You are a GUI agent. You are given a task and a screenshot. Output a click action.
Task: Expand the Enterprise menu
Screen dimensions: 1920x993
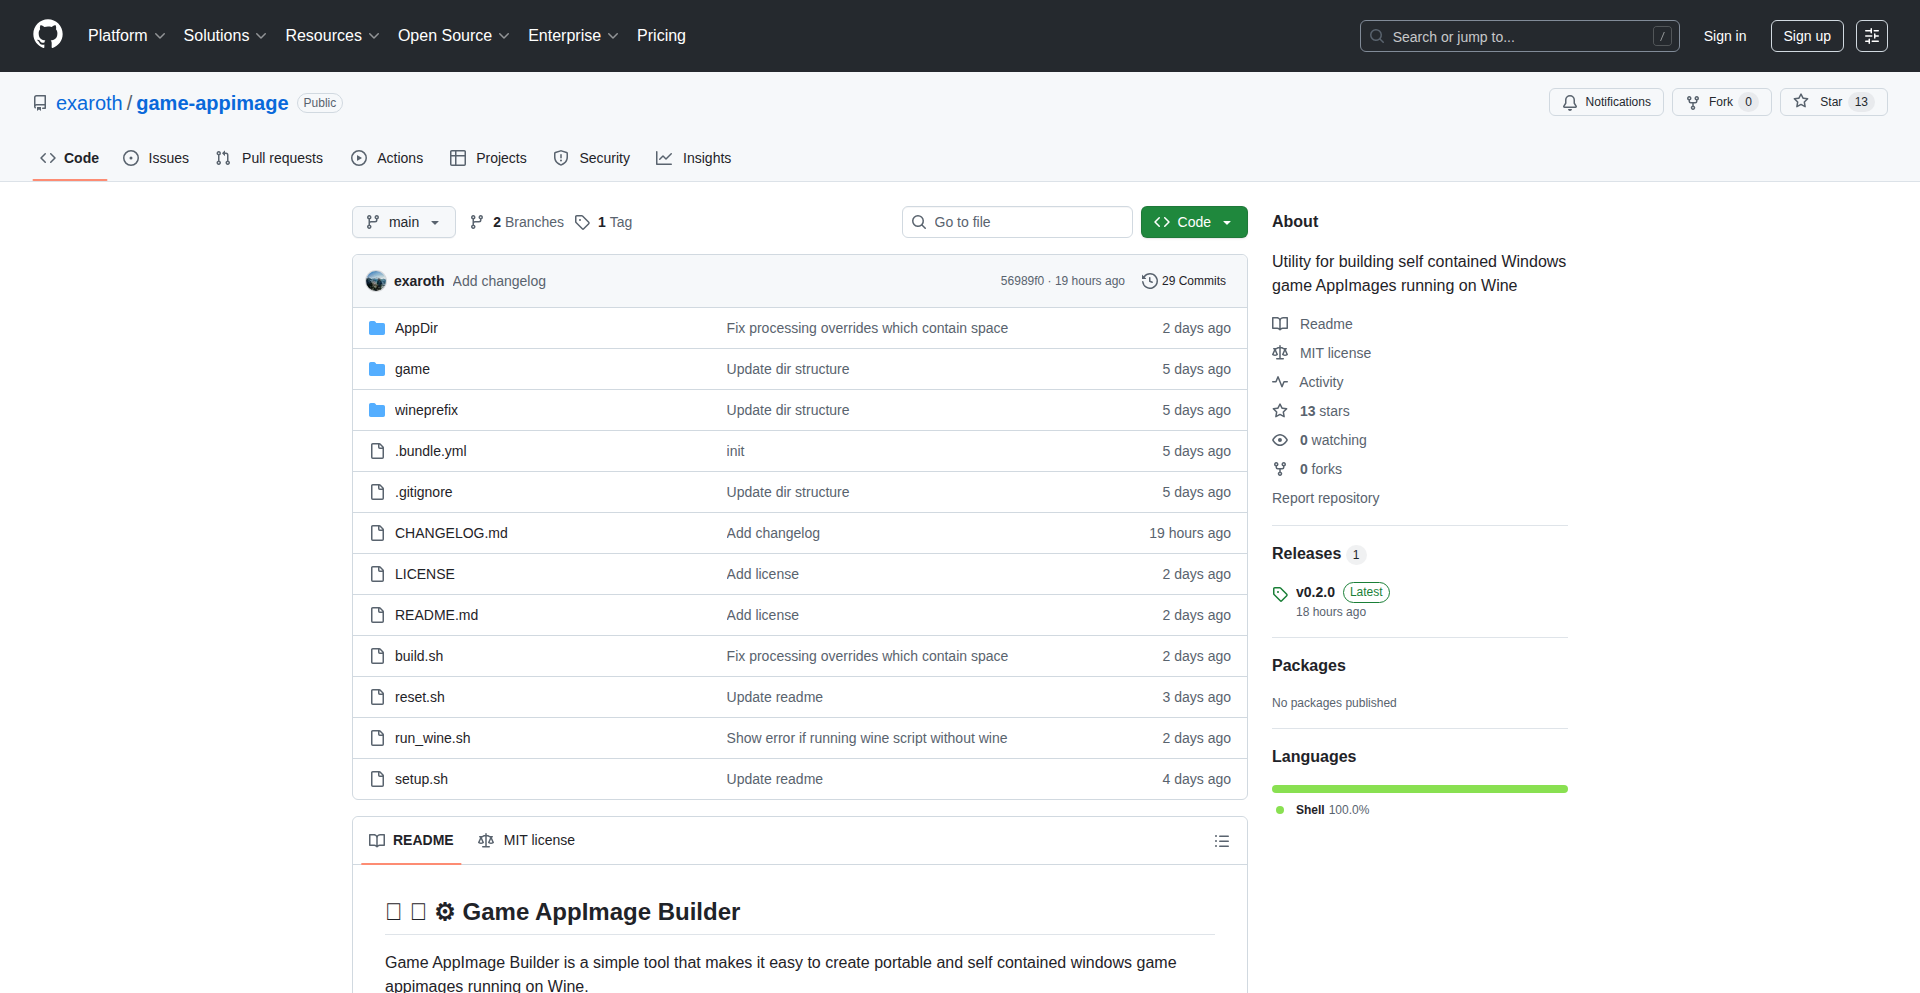point(573,36)
